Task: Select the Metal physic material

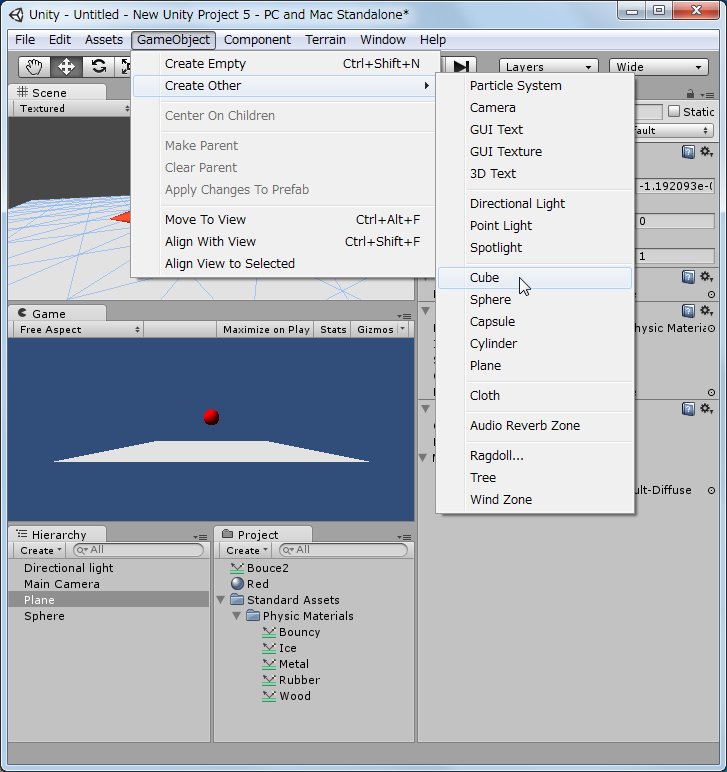Action: pos(285,664)
